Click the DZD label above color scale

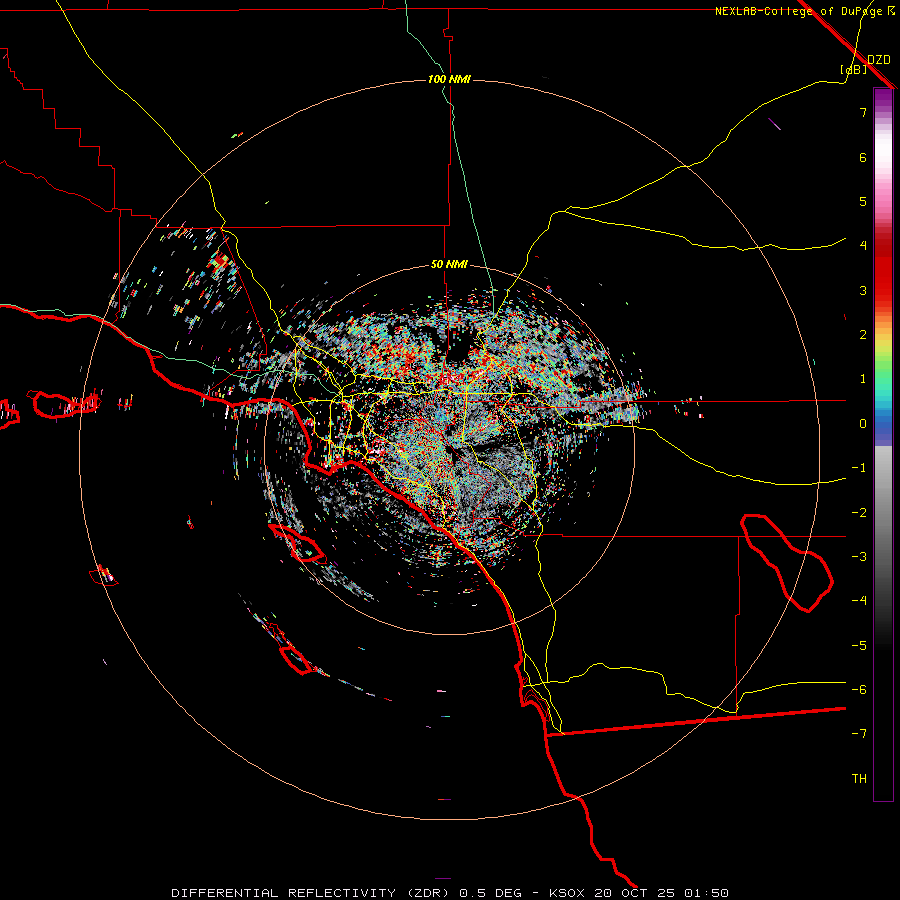point(879,60)
